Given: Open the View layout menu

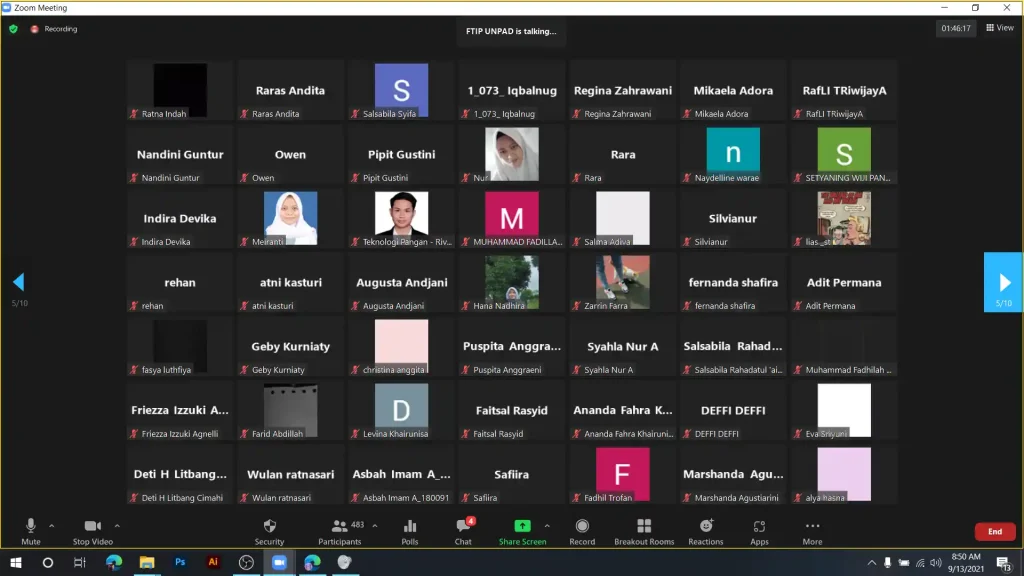Looking at the screenshot, I should point(1000,27).
